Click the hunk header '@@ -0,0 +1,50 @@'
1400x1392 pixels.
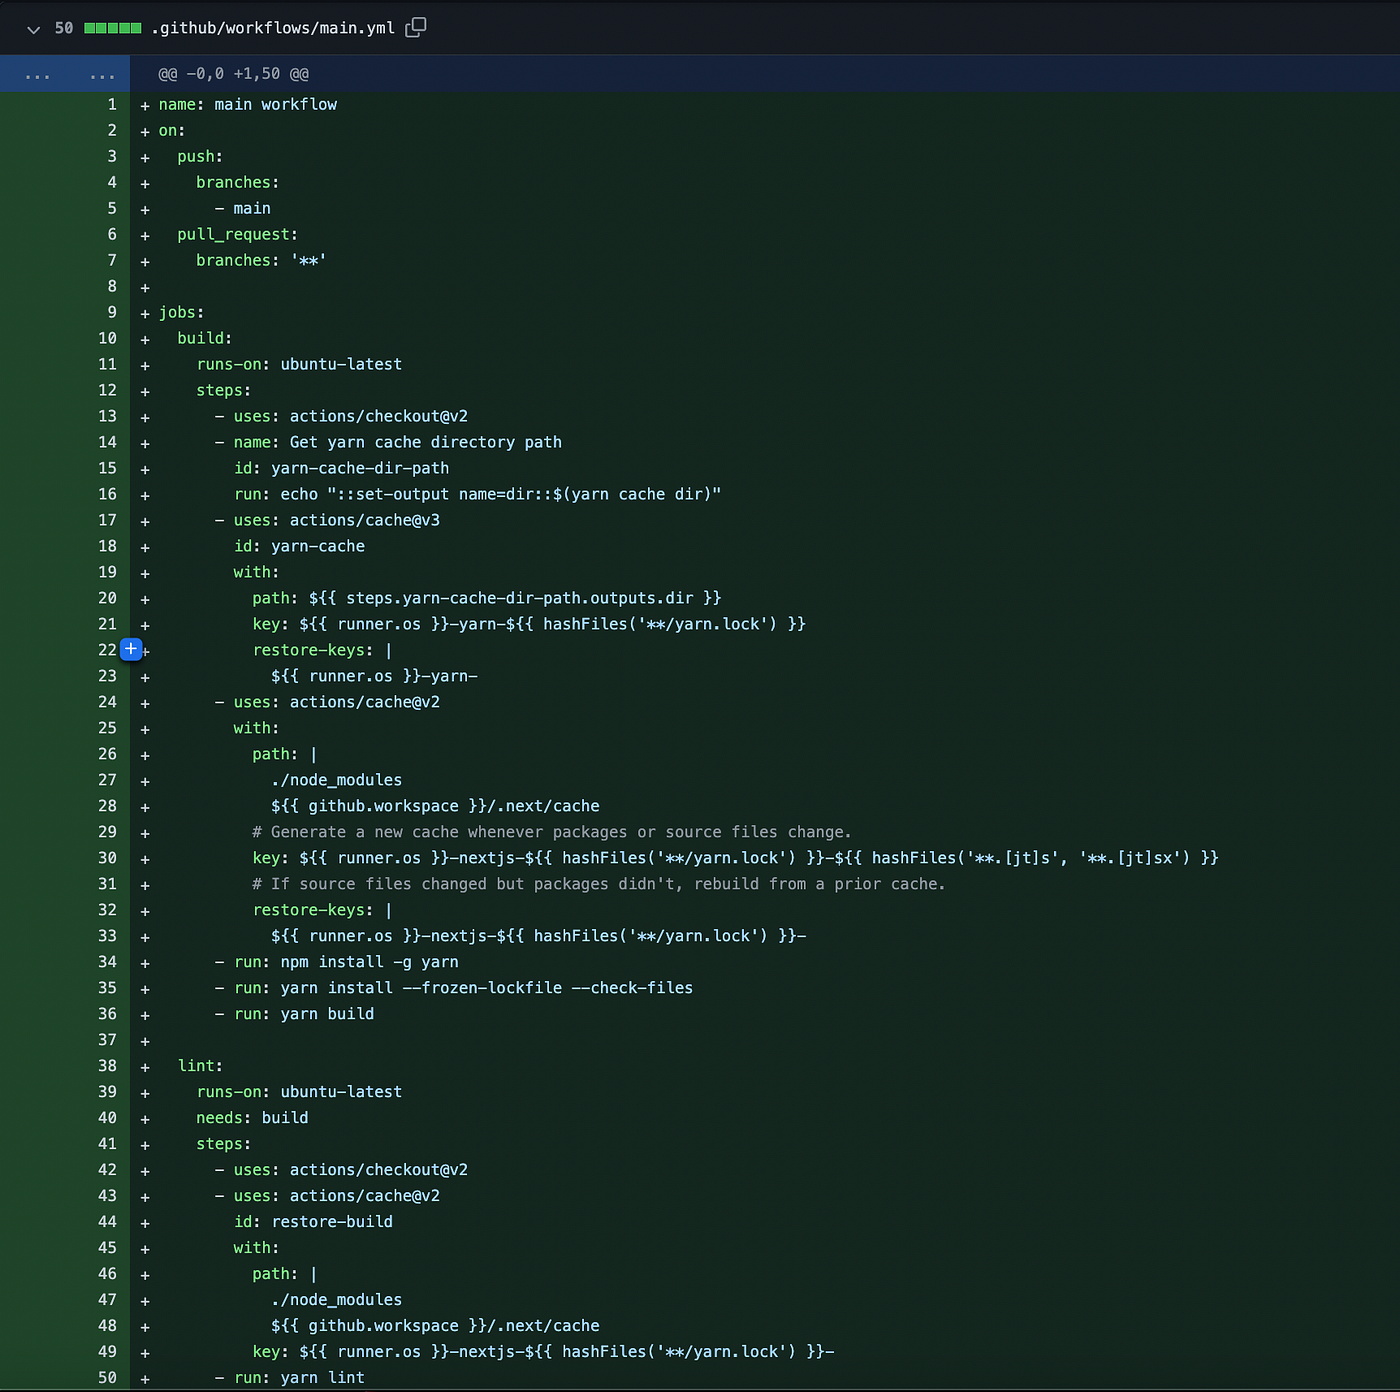233,74
